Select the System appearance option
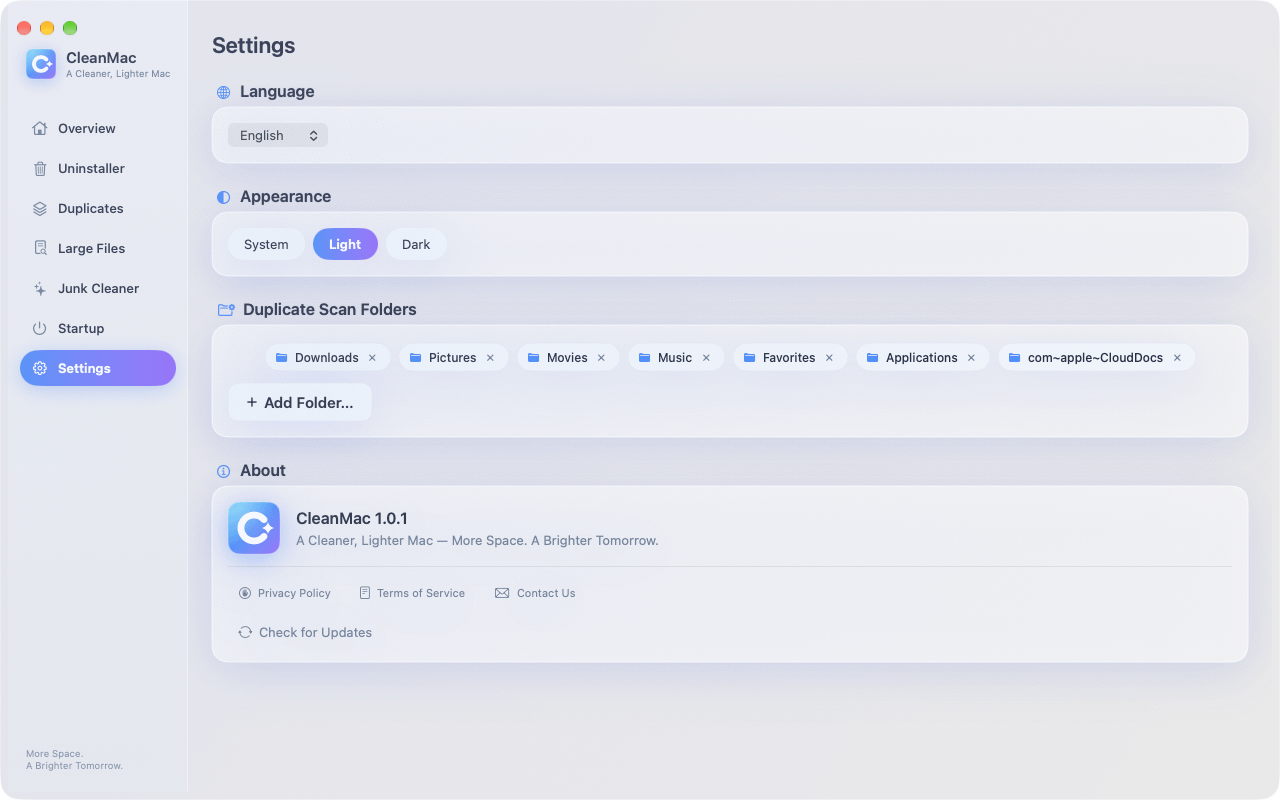This screenshot has width=1280, height=800. [266, 244]
